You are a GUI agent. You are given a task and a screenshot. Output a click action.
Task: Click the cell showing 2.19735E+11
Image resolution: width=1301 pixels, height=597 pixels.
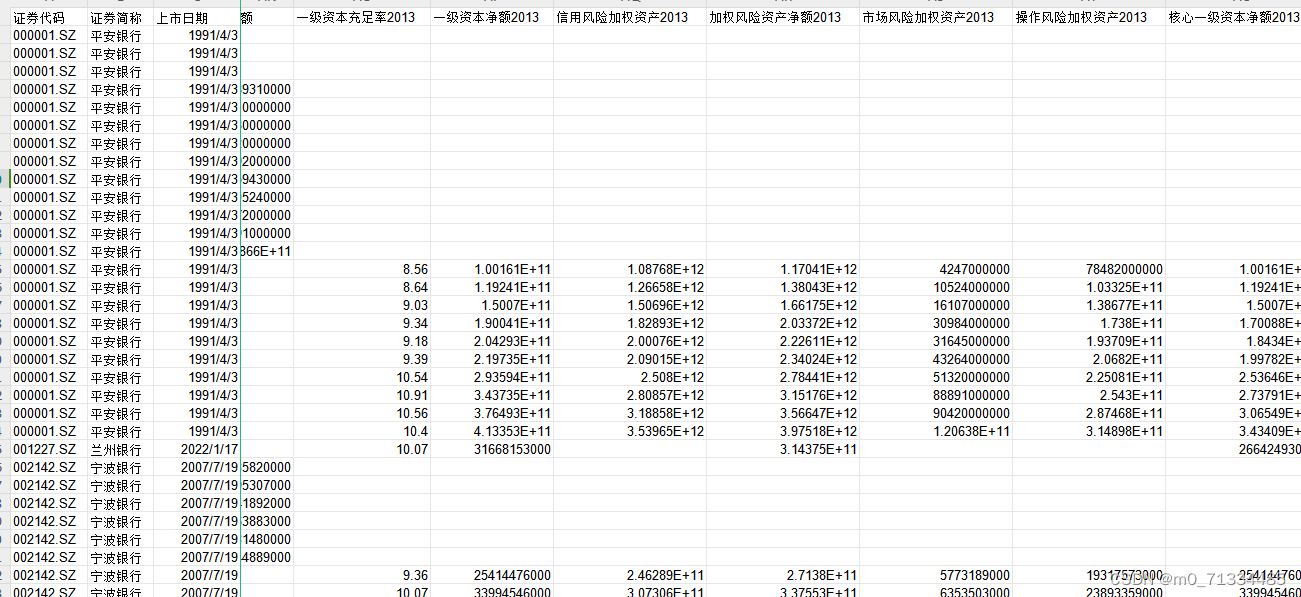click(492, 359)
